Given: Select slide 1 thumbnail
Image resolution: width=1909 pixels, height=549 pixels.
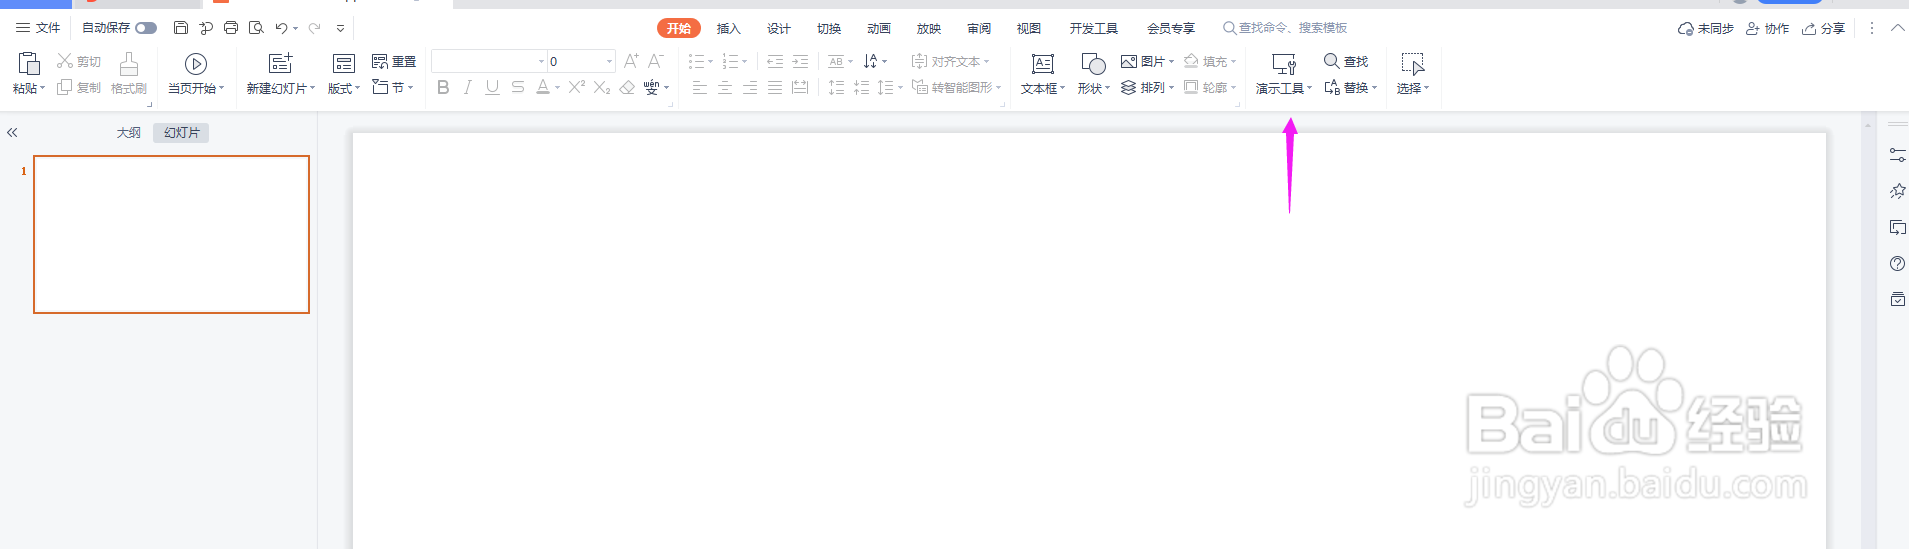Looking at the screenshot, I should click(x=171, y=234).
